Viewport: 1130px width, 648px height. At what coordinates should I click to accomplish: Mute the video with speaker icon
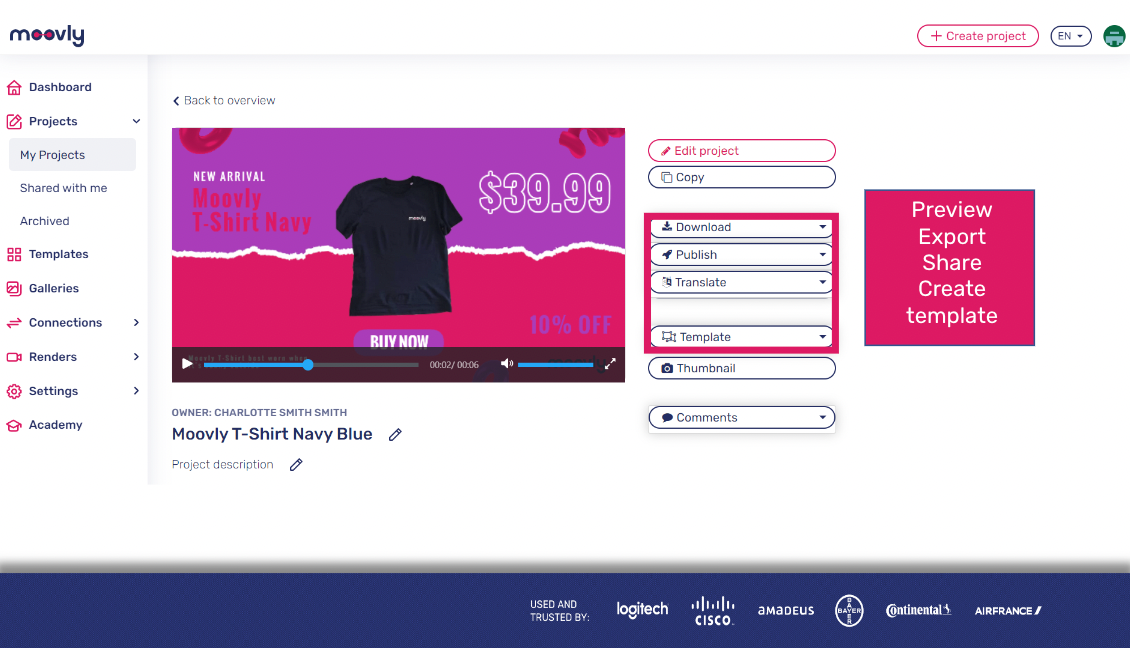507,363
